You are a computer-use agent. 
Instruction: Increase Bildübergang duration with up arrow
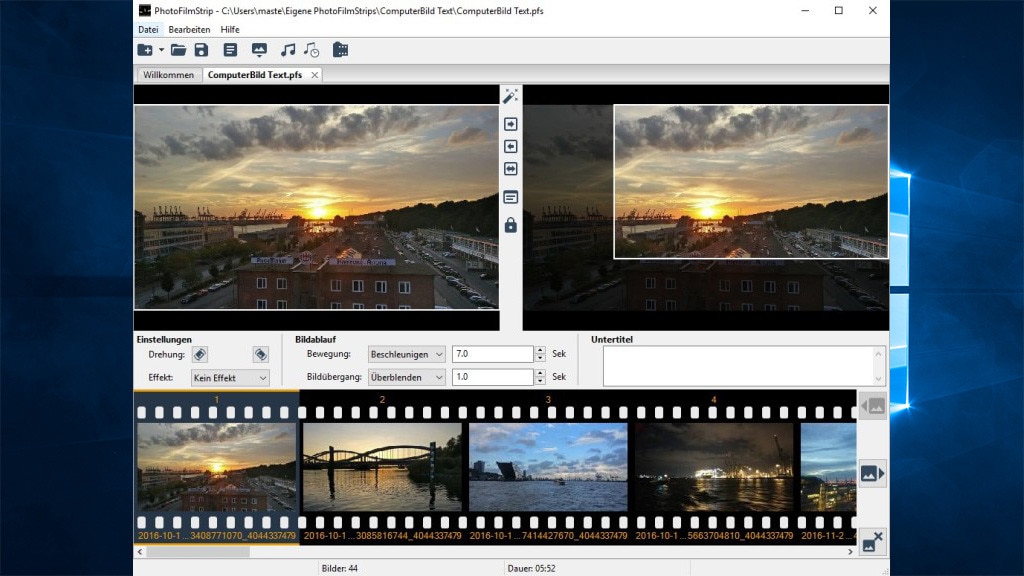(x=540, y=373)
